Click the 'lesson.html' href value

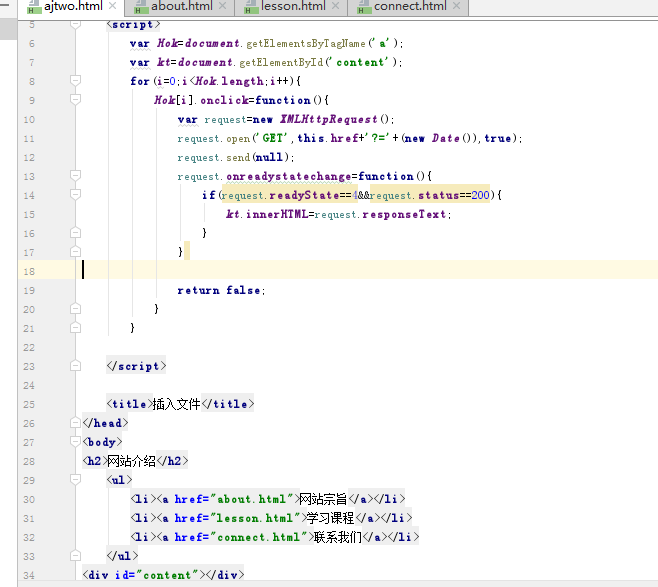254,518
